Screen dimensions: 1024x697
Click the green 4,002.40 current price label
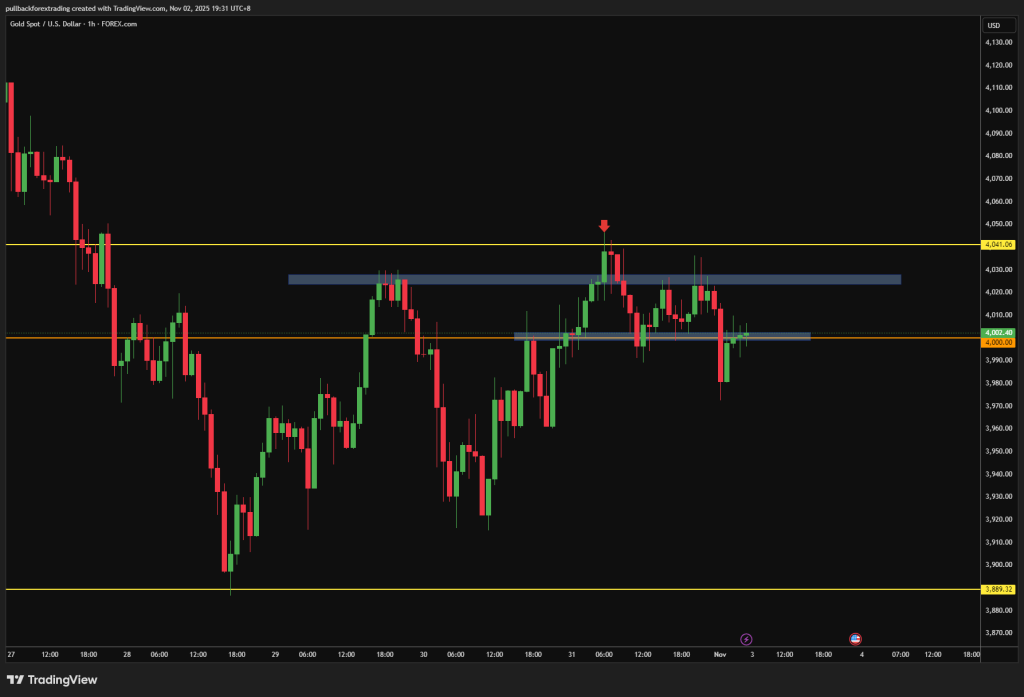(999, 332)
